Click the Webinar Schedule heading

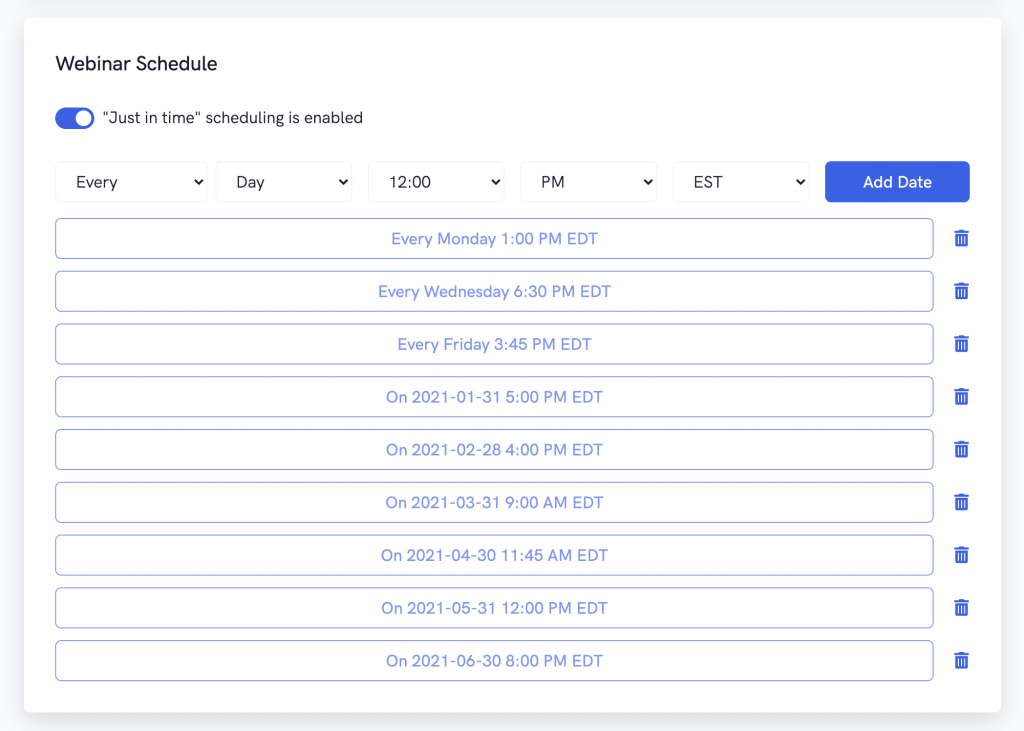pyautogui.click(x=136, y=63)
